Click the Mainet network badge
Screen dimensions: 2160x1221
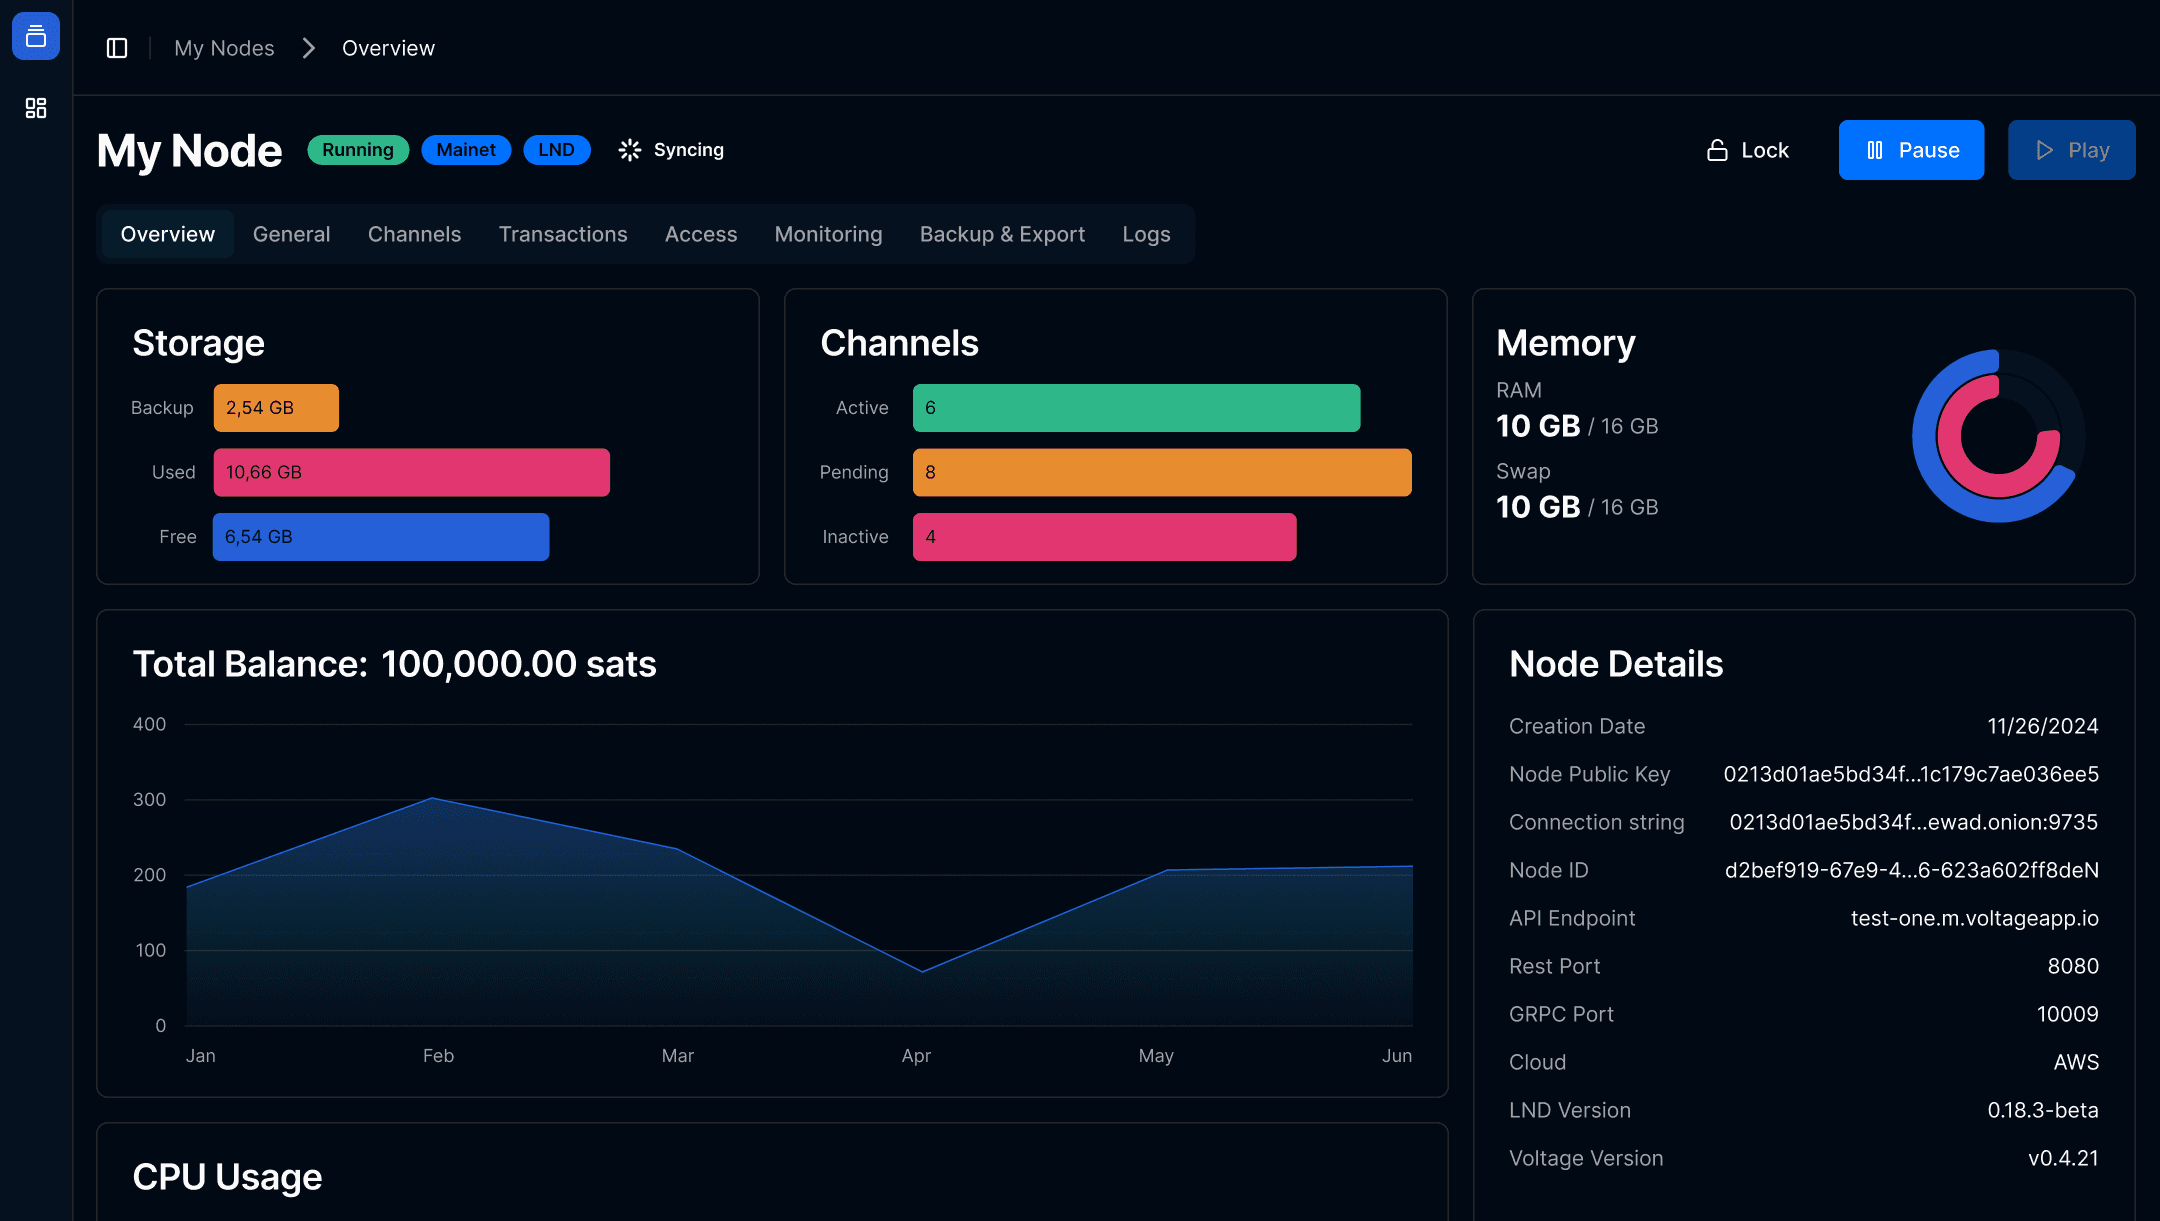(466, 150)
